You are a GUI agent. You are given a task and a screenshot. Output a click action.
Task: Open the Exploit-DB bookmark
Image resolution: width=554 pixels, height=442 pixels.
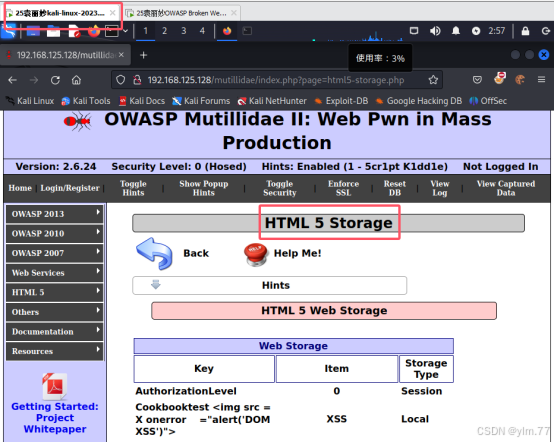341,101
